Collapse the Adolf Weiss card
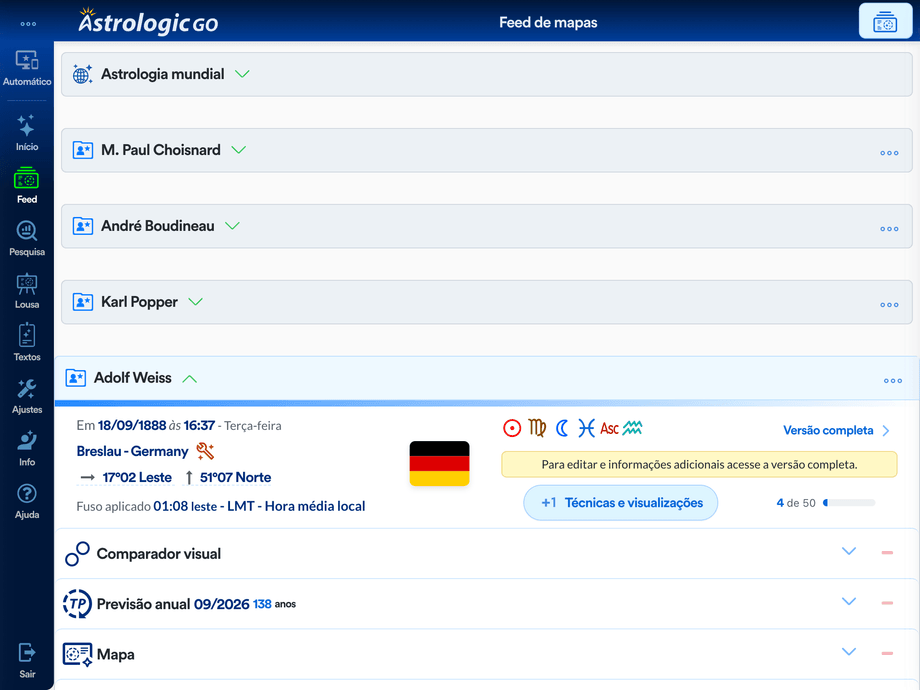The image size is (920, 690). [190, 378]
